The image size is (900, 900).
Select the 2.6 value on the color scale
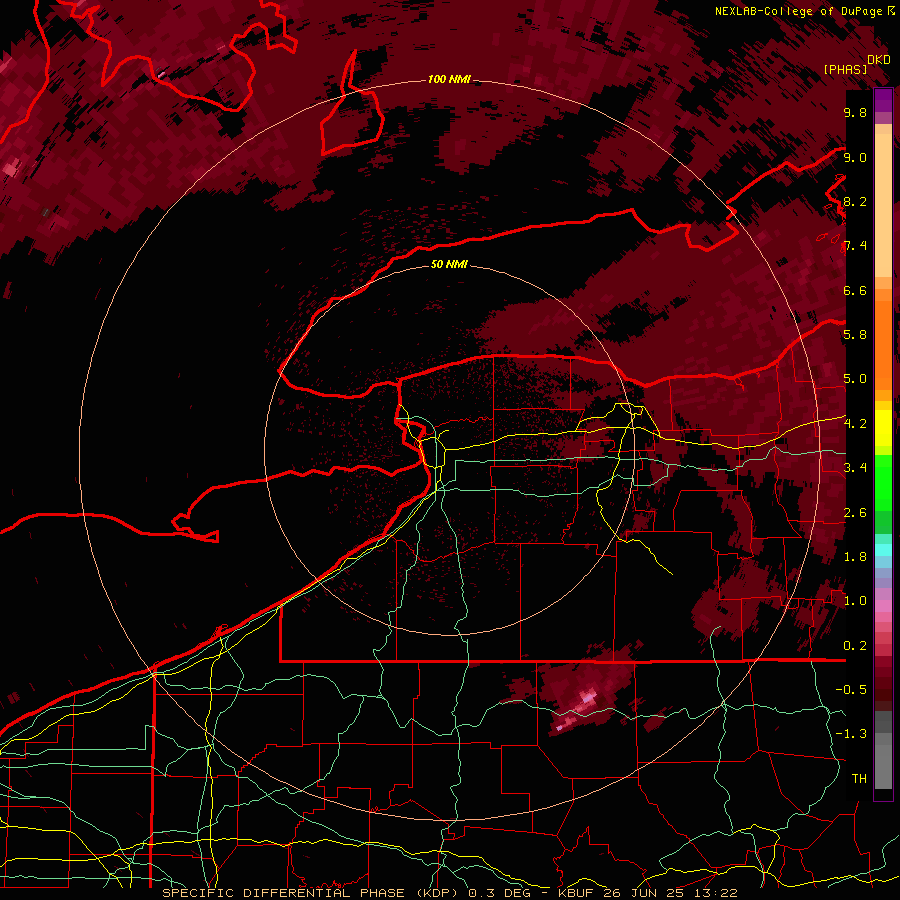855,513
